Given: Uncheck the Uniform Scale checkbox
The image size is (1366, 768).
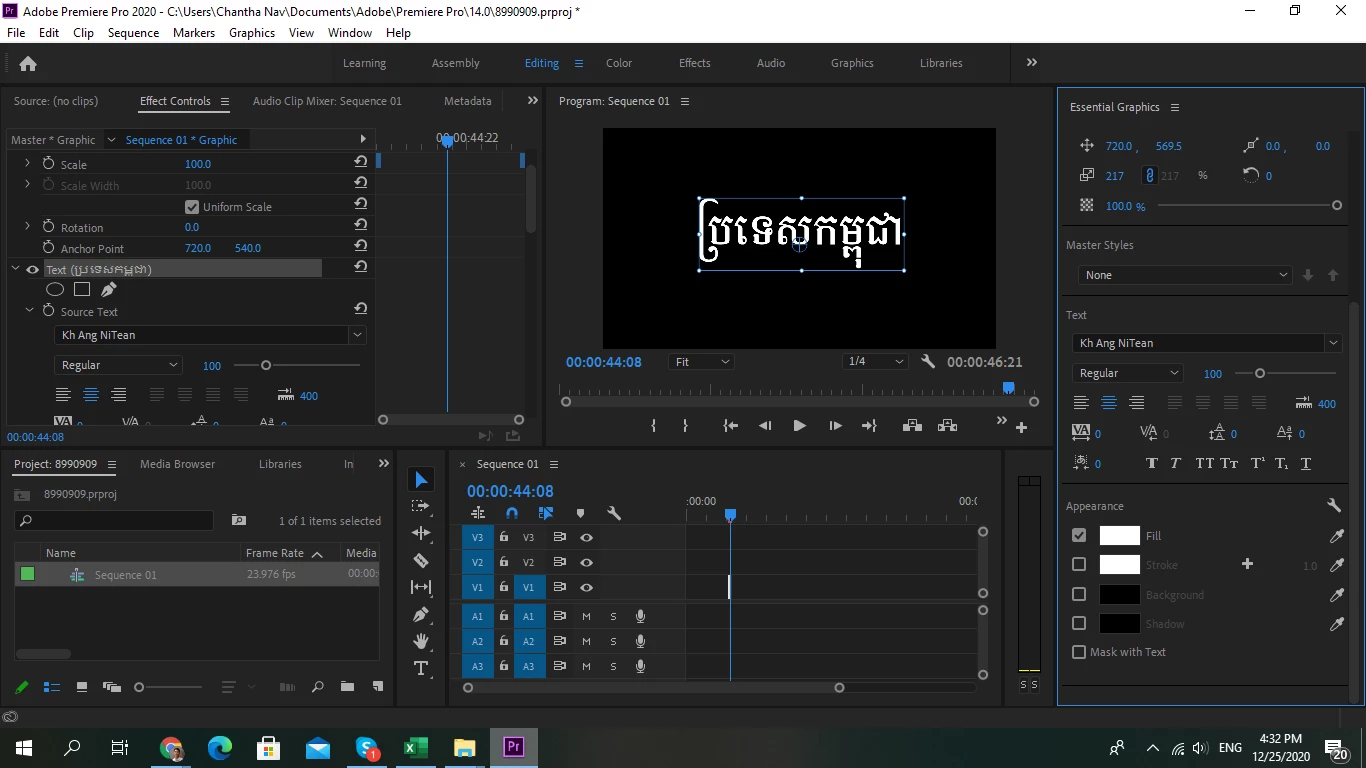Looking at the screenshot, I should [192, 207].
